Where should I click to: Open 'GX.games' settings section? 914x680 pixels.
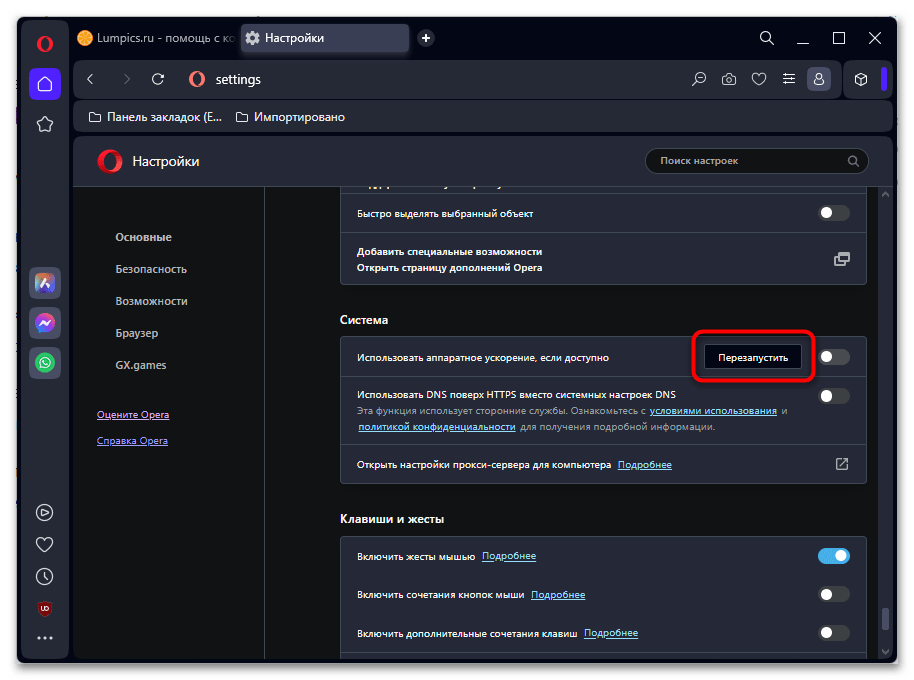(x=140, y=365)
